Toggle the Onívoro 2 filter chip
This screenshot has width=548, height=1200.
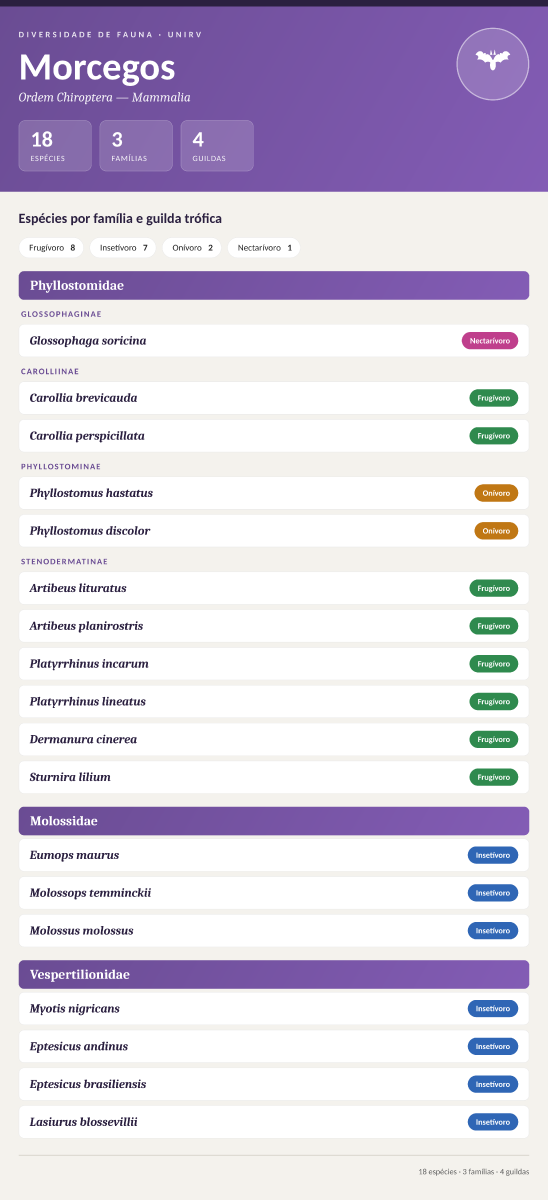(x=192, y=248)
